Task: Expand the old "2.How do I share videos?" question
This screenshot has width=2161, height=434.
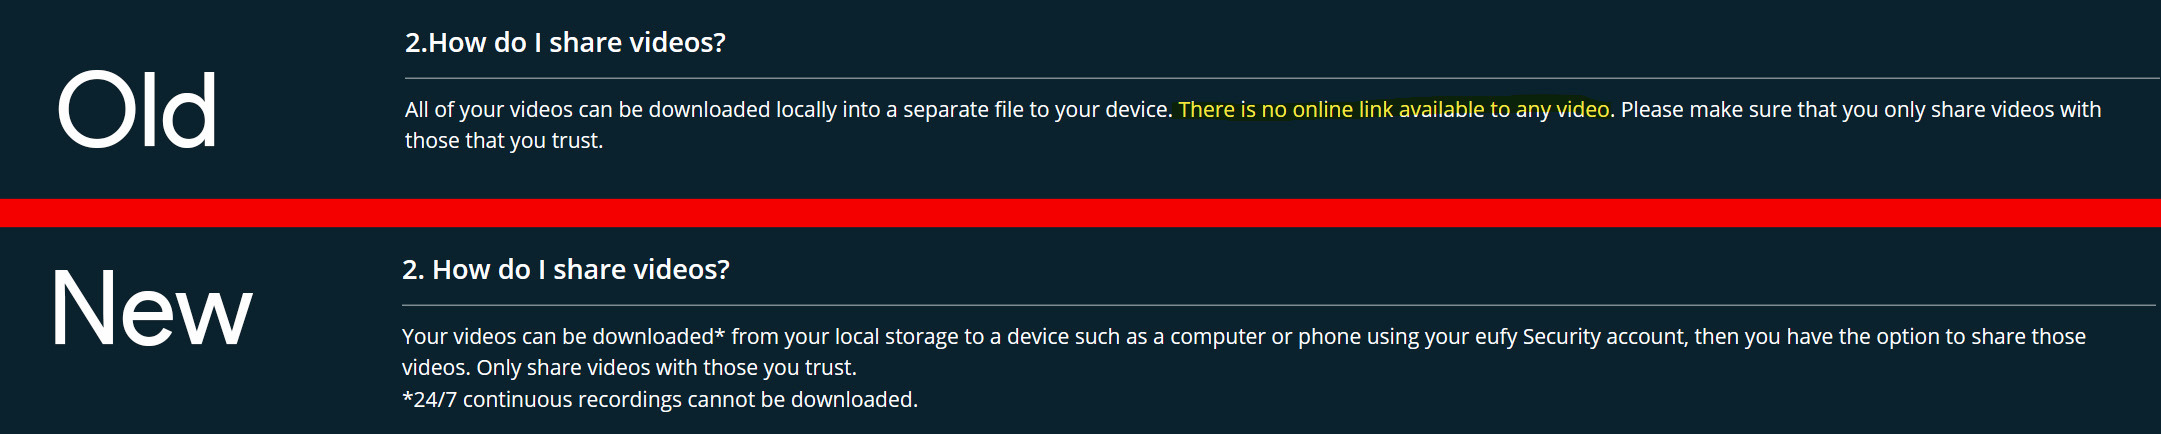Action: [565, 42]
